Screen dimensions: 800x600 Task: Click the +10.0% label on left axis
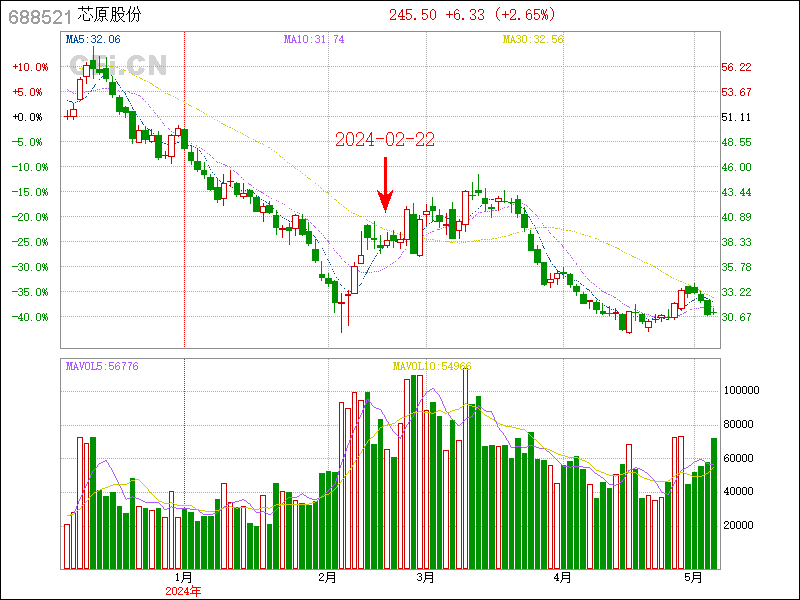[29, 67]
